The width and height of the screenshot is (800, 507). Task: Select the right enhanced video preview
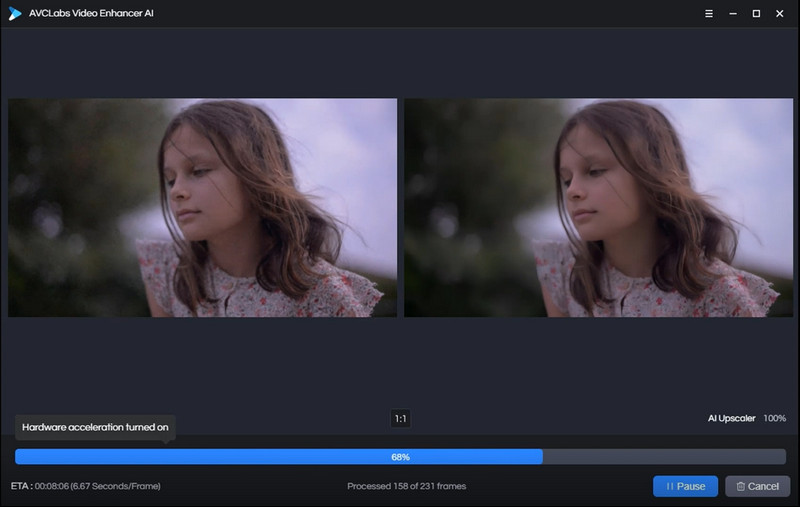(x=598, y=208)
